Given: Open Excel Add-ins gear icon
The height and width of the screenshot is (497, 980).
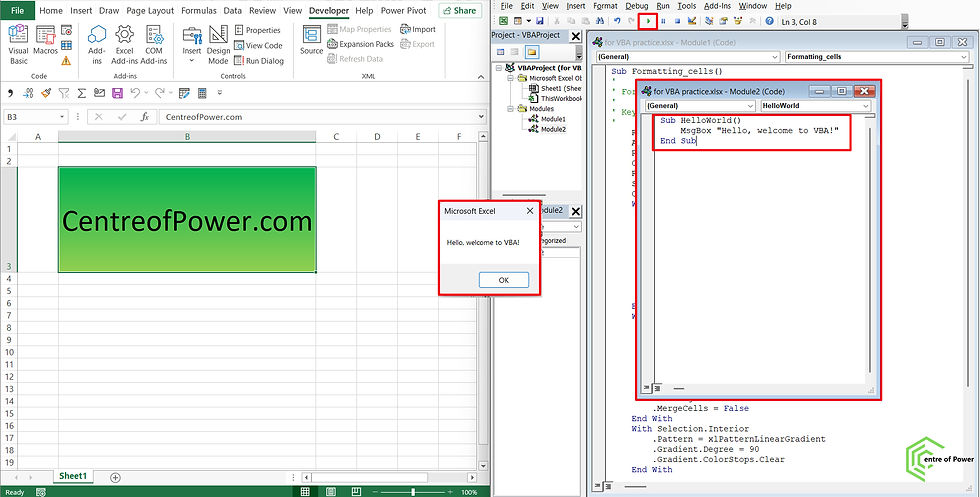Looking at the screenshot, I should coord(124,45).
